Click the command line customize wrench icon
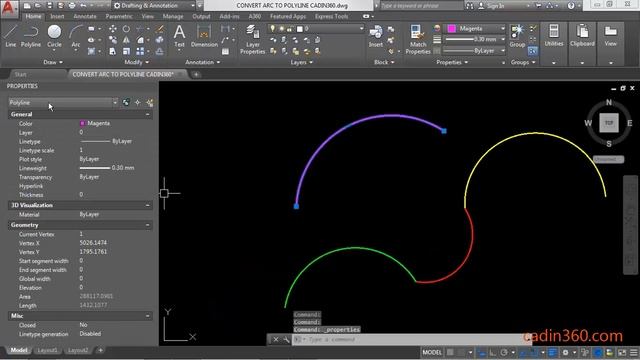Viewport: 640px width, 360px height. tap(286, 340)
